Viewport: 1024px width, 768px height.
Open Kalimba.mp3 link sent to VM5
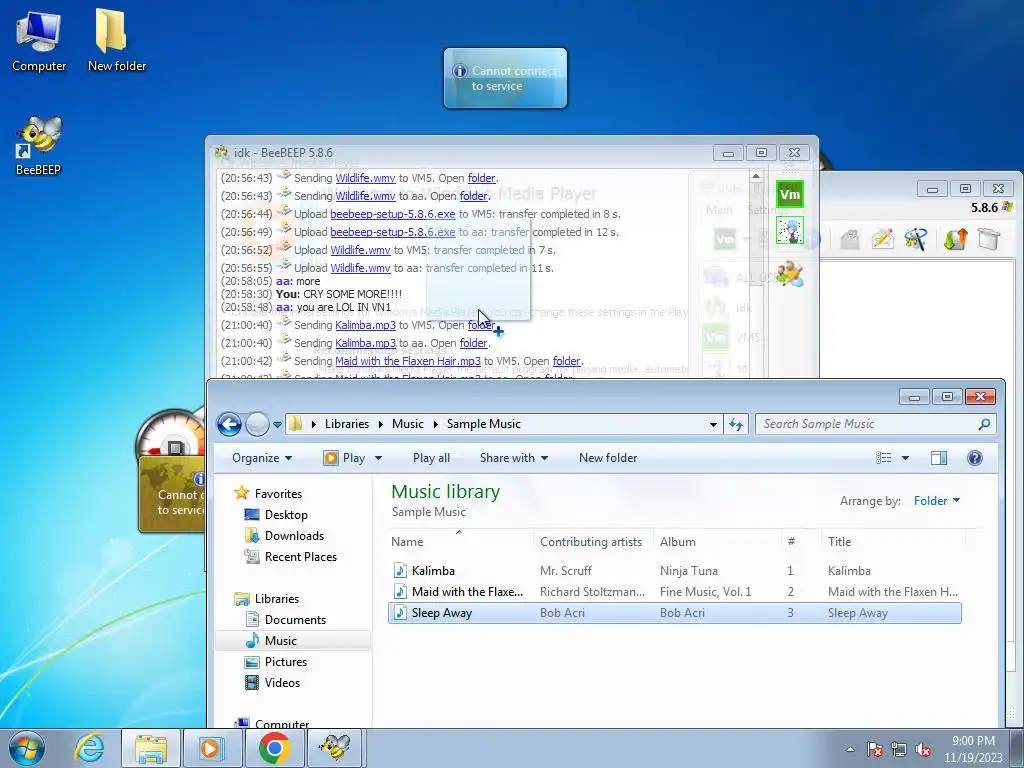[x=365, y=325]
